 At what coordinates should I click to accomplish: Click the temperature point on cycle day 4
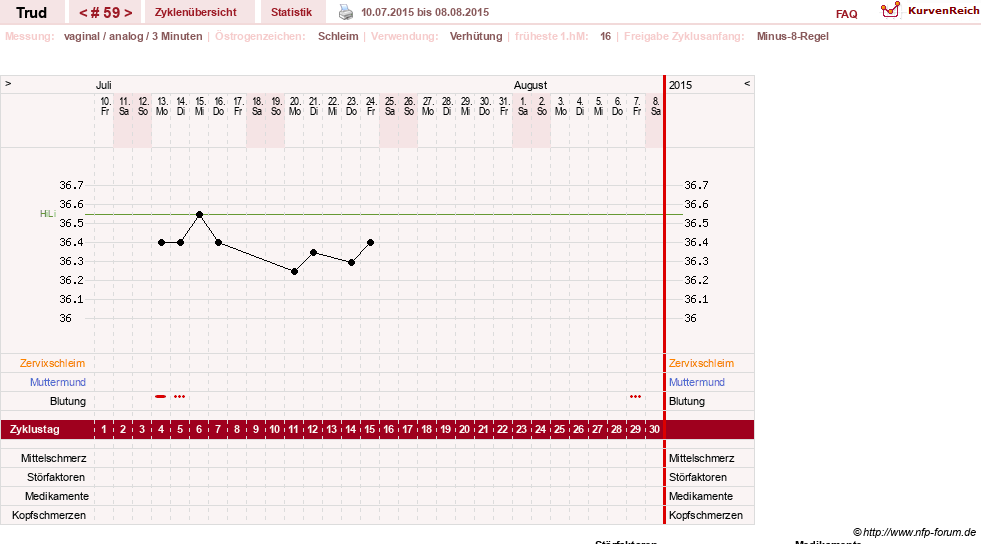(161, 243)
